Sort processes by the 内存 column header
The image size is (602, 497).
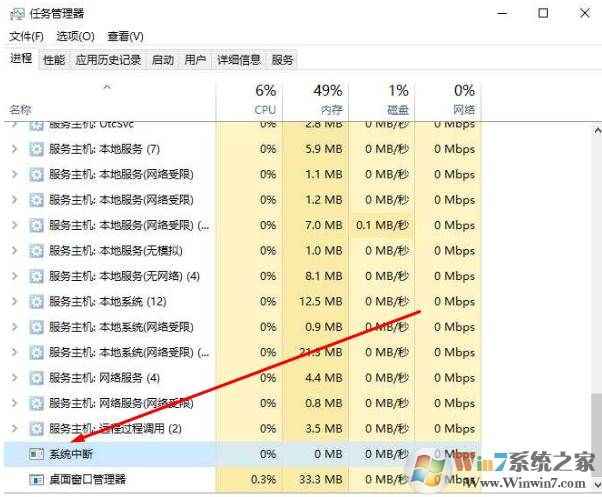click(330, 109)
